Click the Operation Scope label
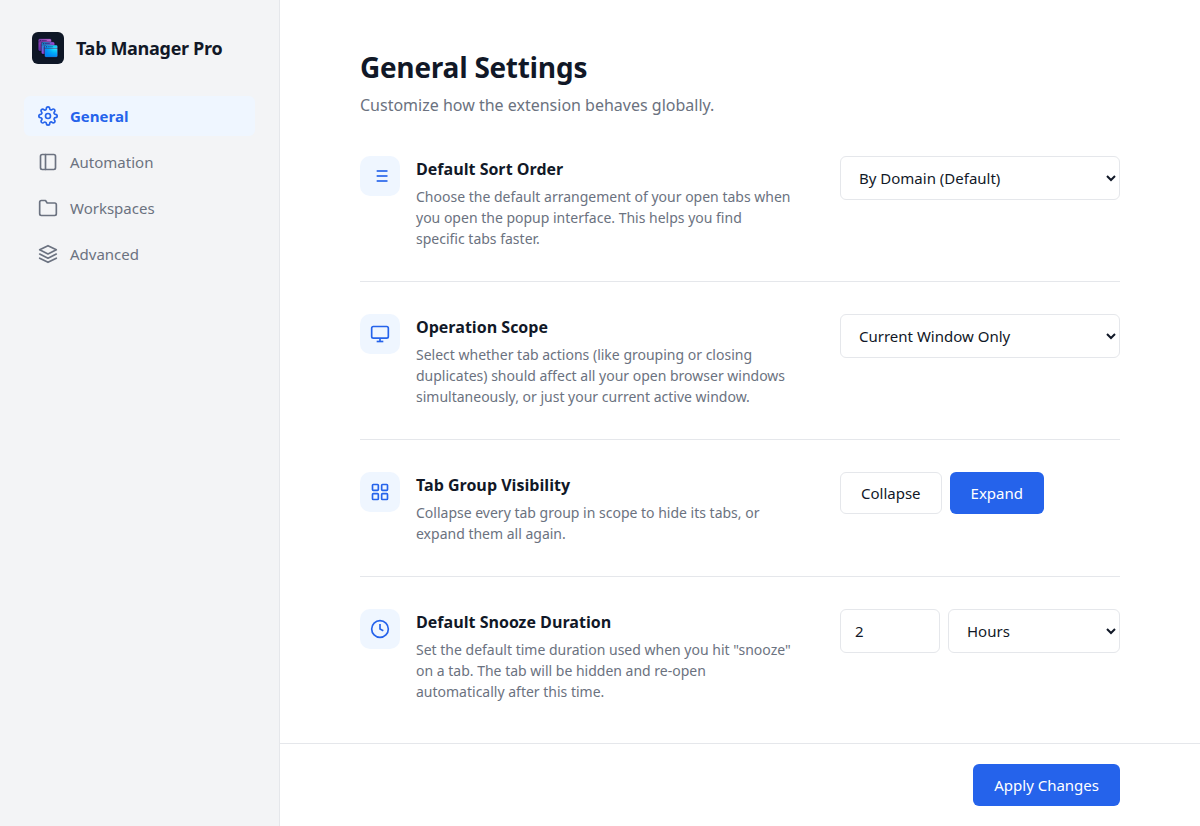The height and width of the screenshot is (826, 1200). (482, 327)
